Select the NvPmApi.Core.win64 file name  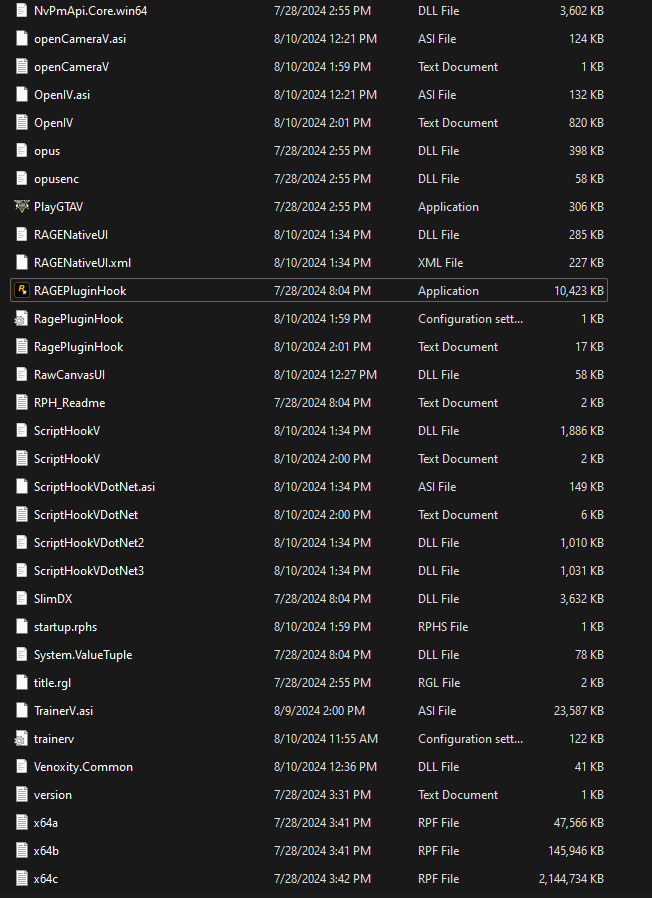(x=89, y=11)
